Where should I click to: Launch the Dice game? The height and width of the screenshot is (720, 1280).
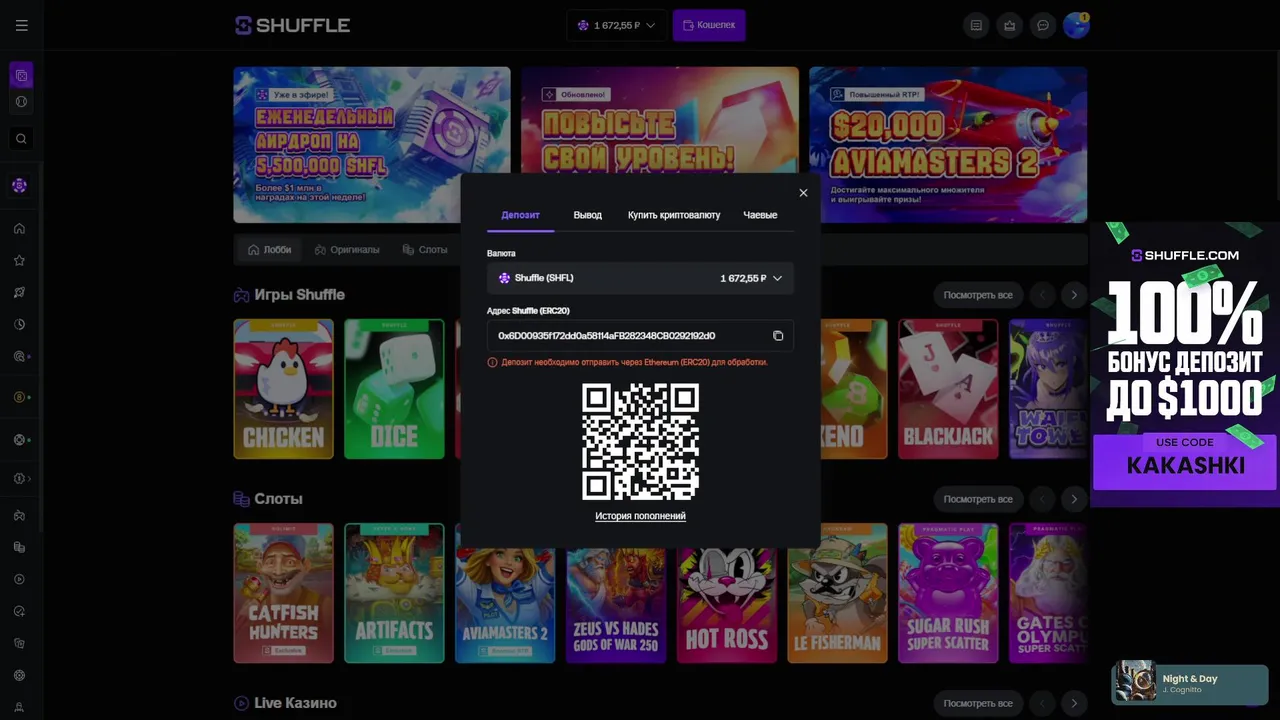(x=394, y=389)
